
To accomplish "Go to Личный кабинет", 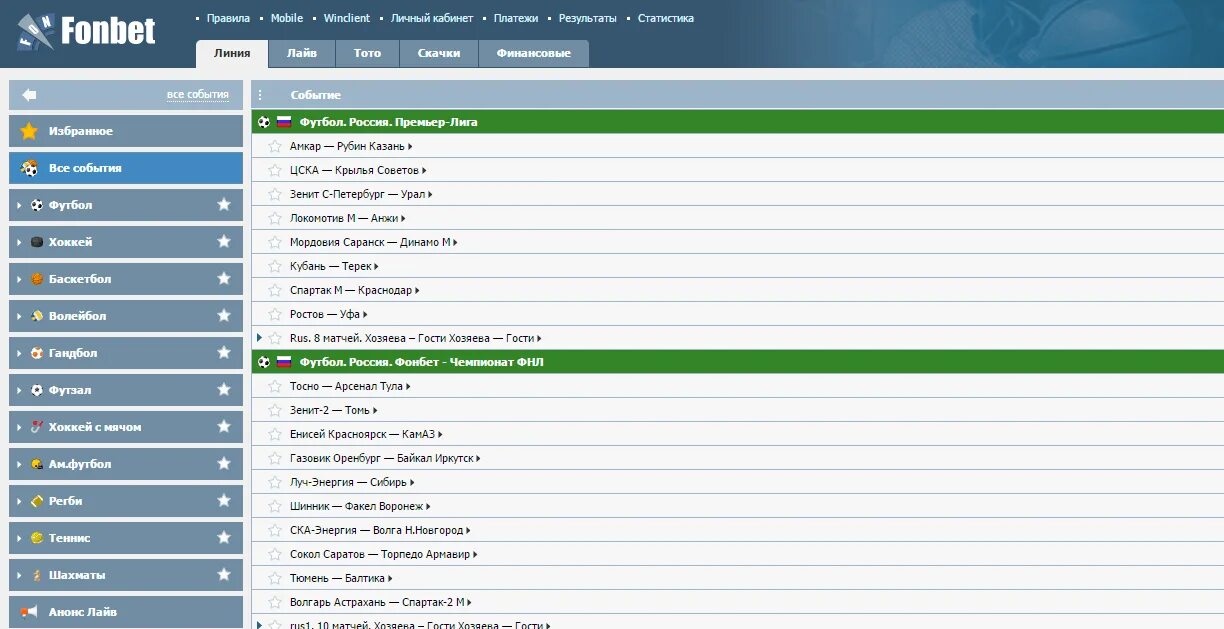I will (x=432, y=18).
